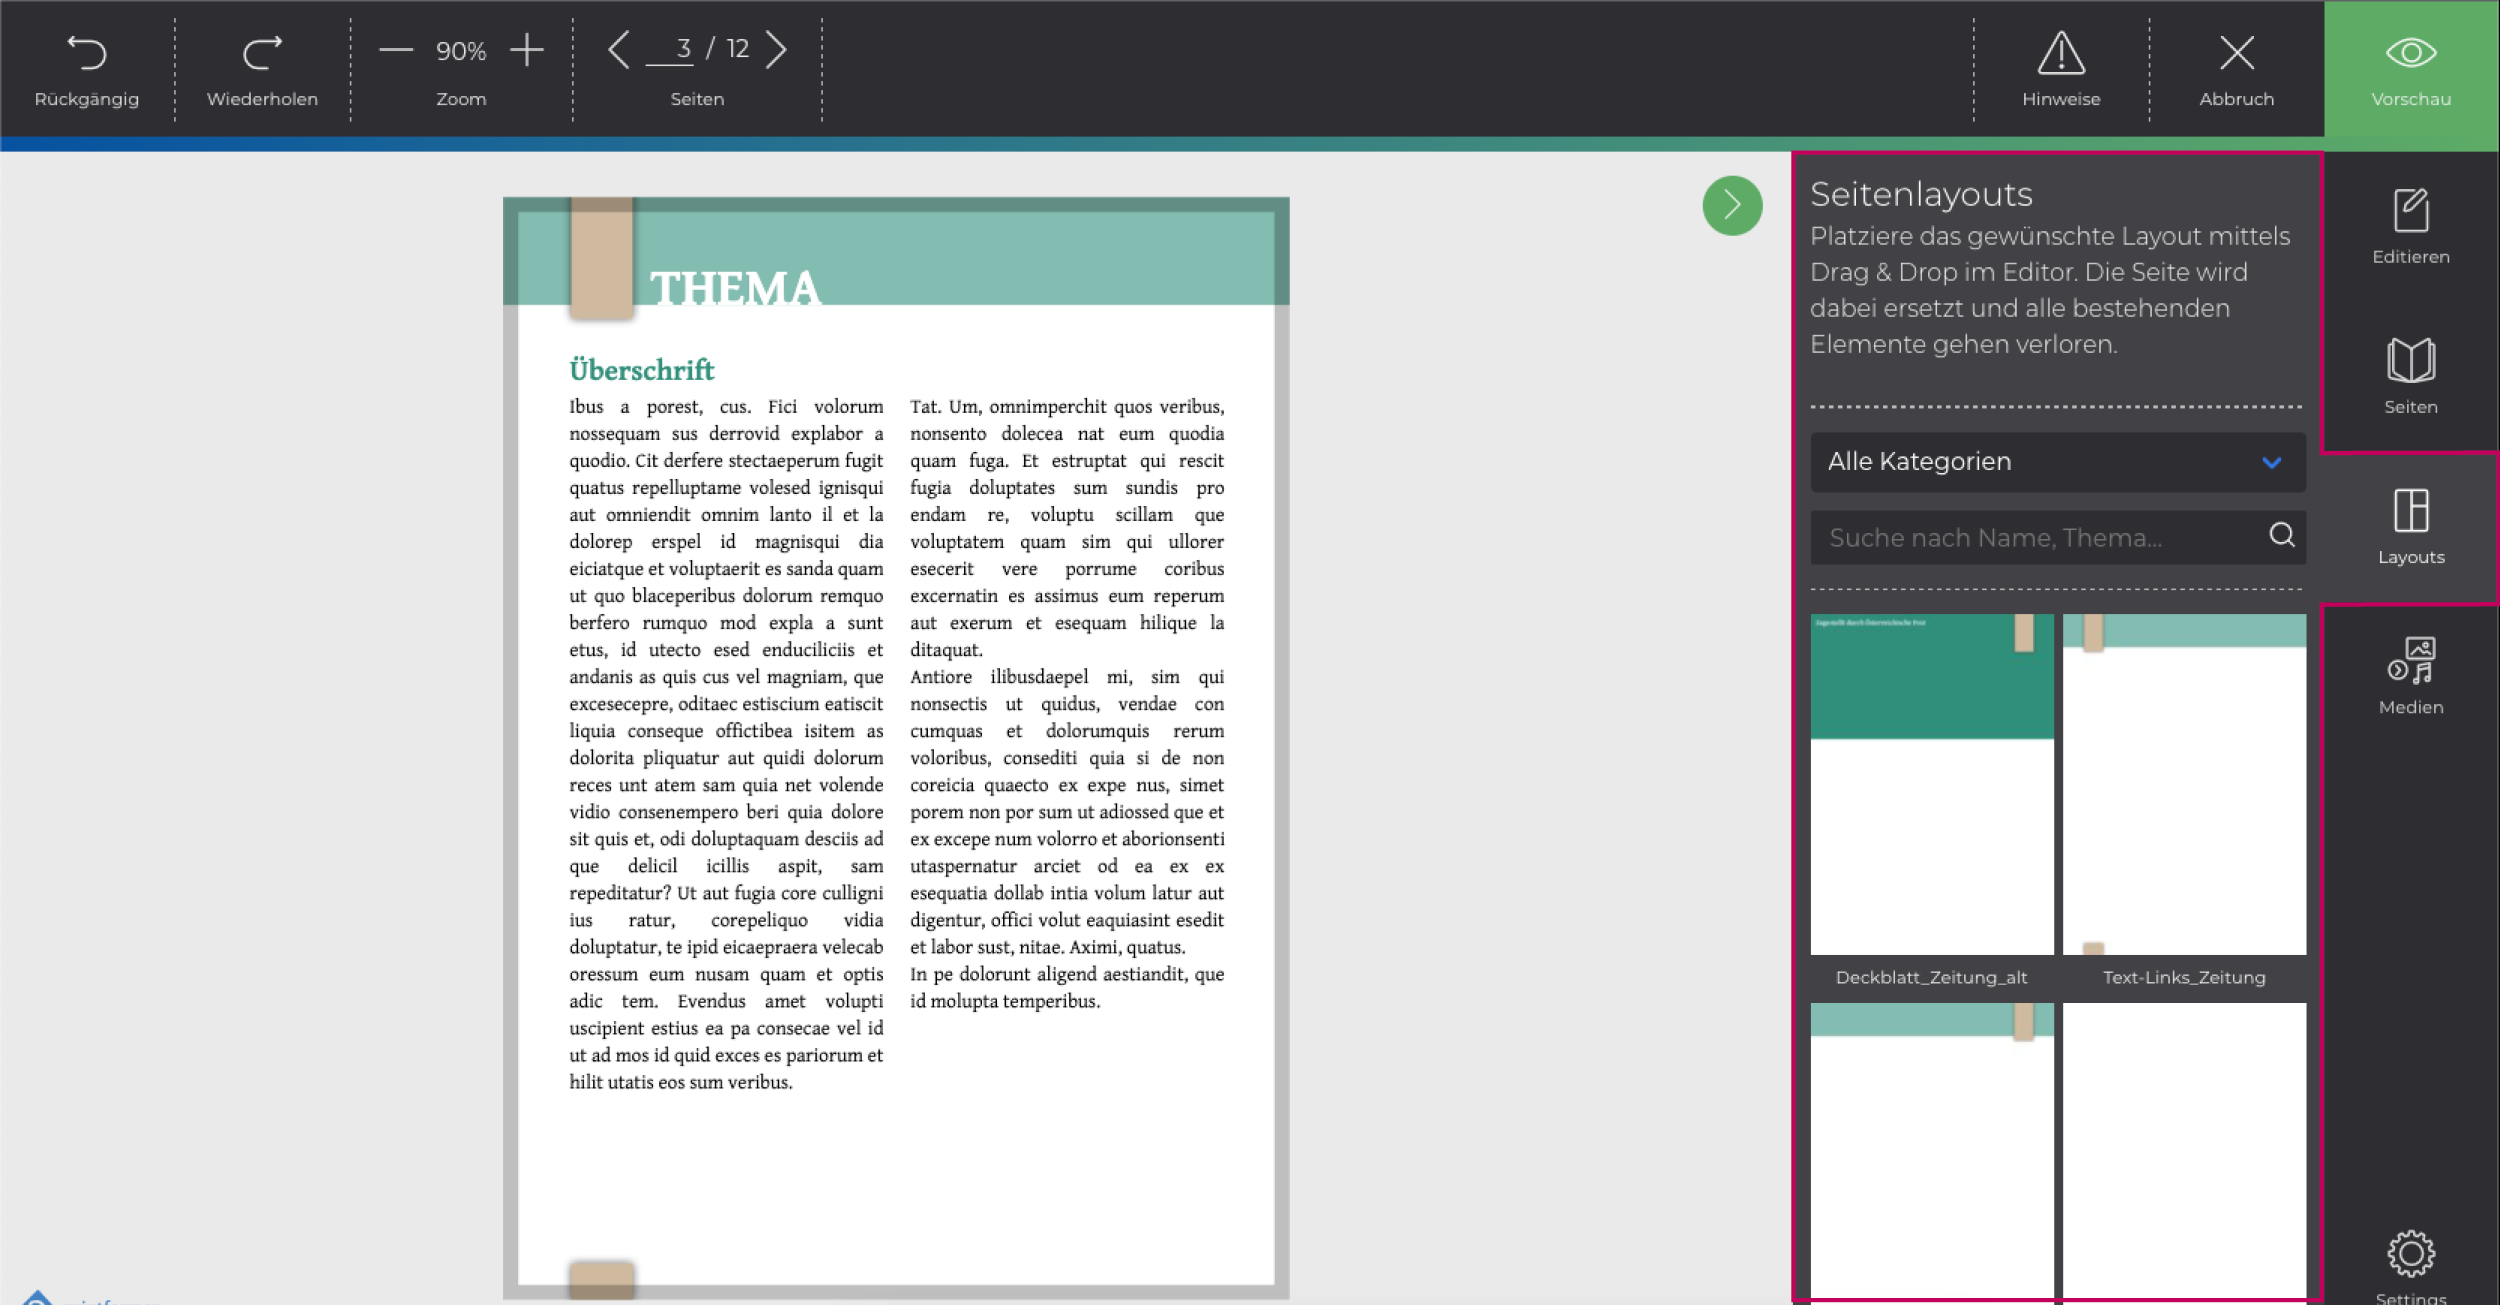Toggle Vorschau preview mode with the eye icon
This screenshot has height=1305, width=2500.
pyautogui.click(x=2411, y=53)
